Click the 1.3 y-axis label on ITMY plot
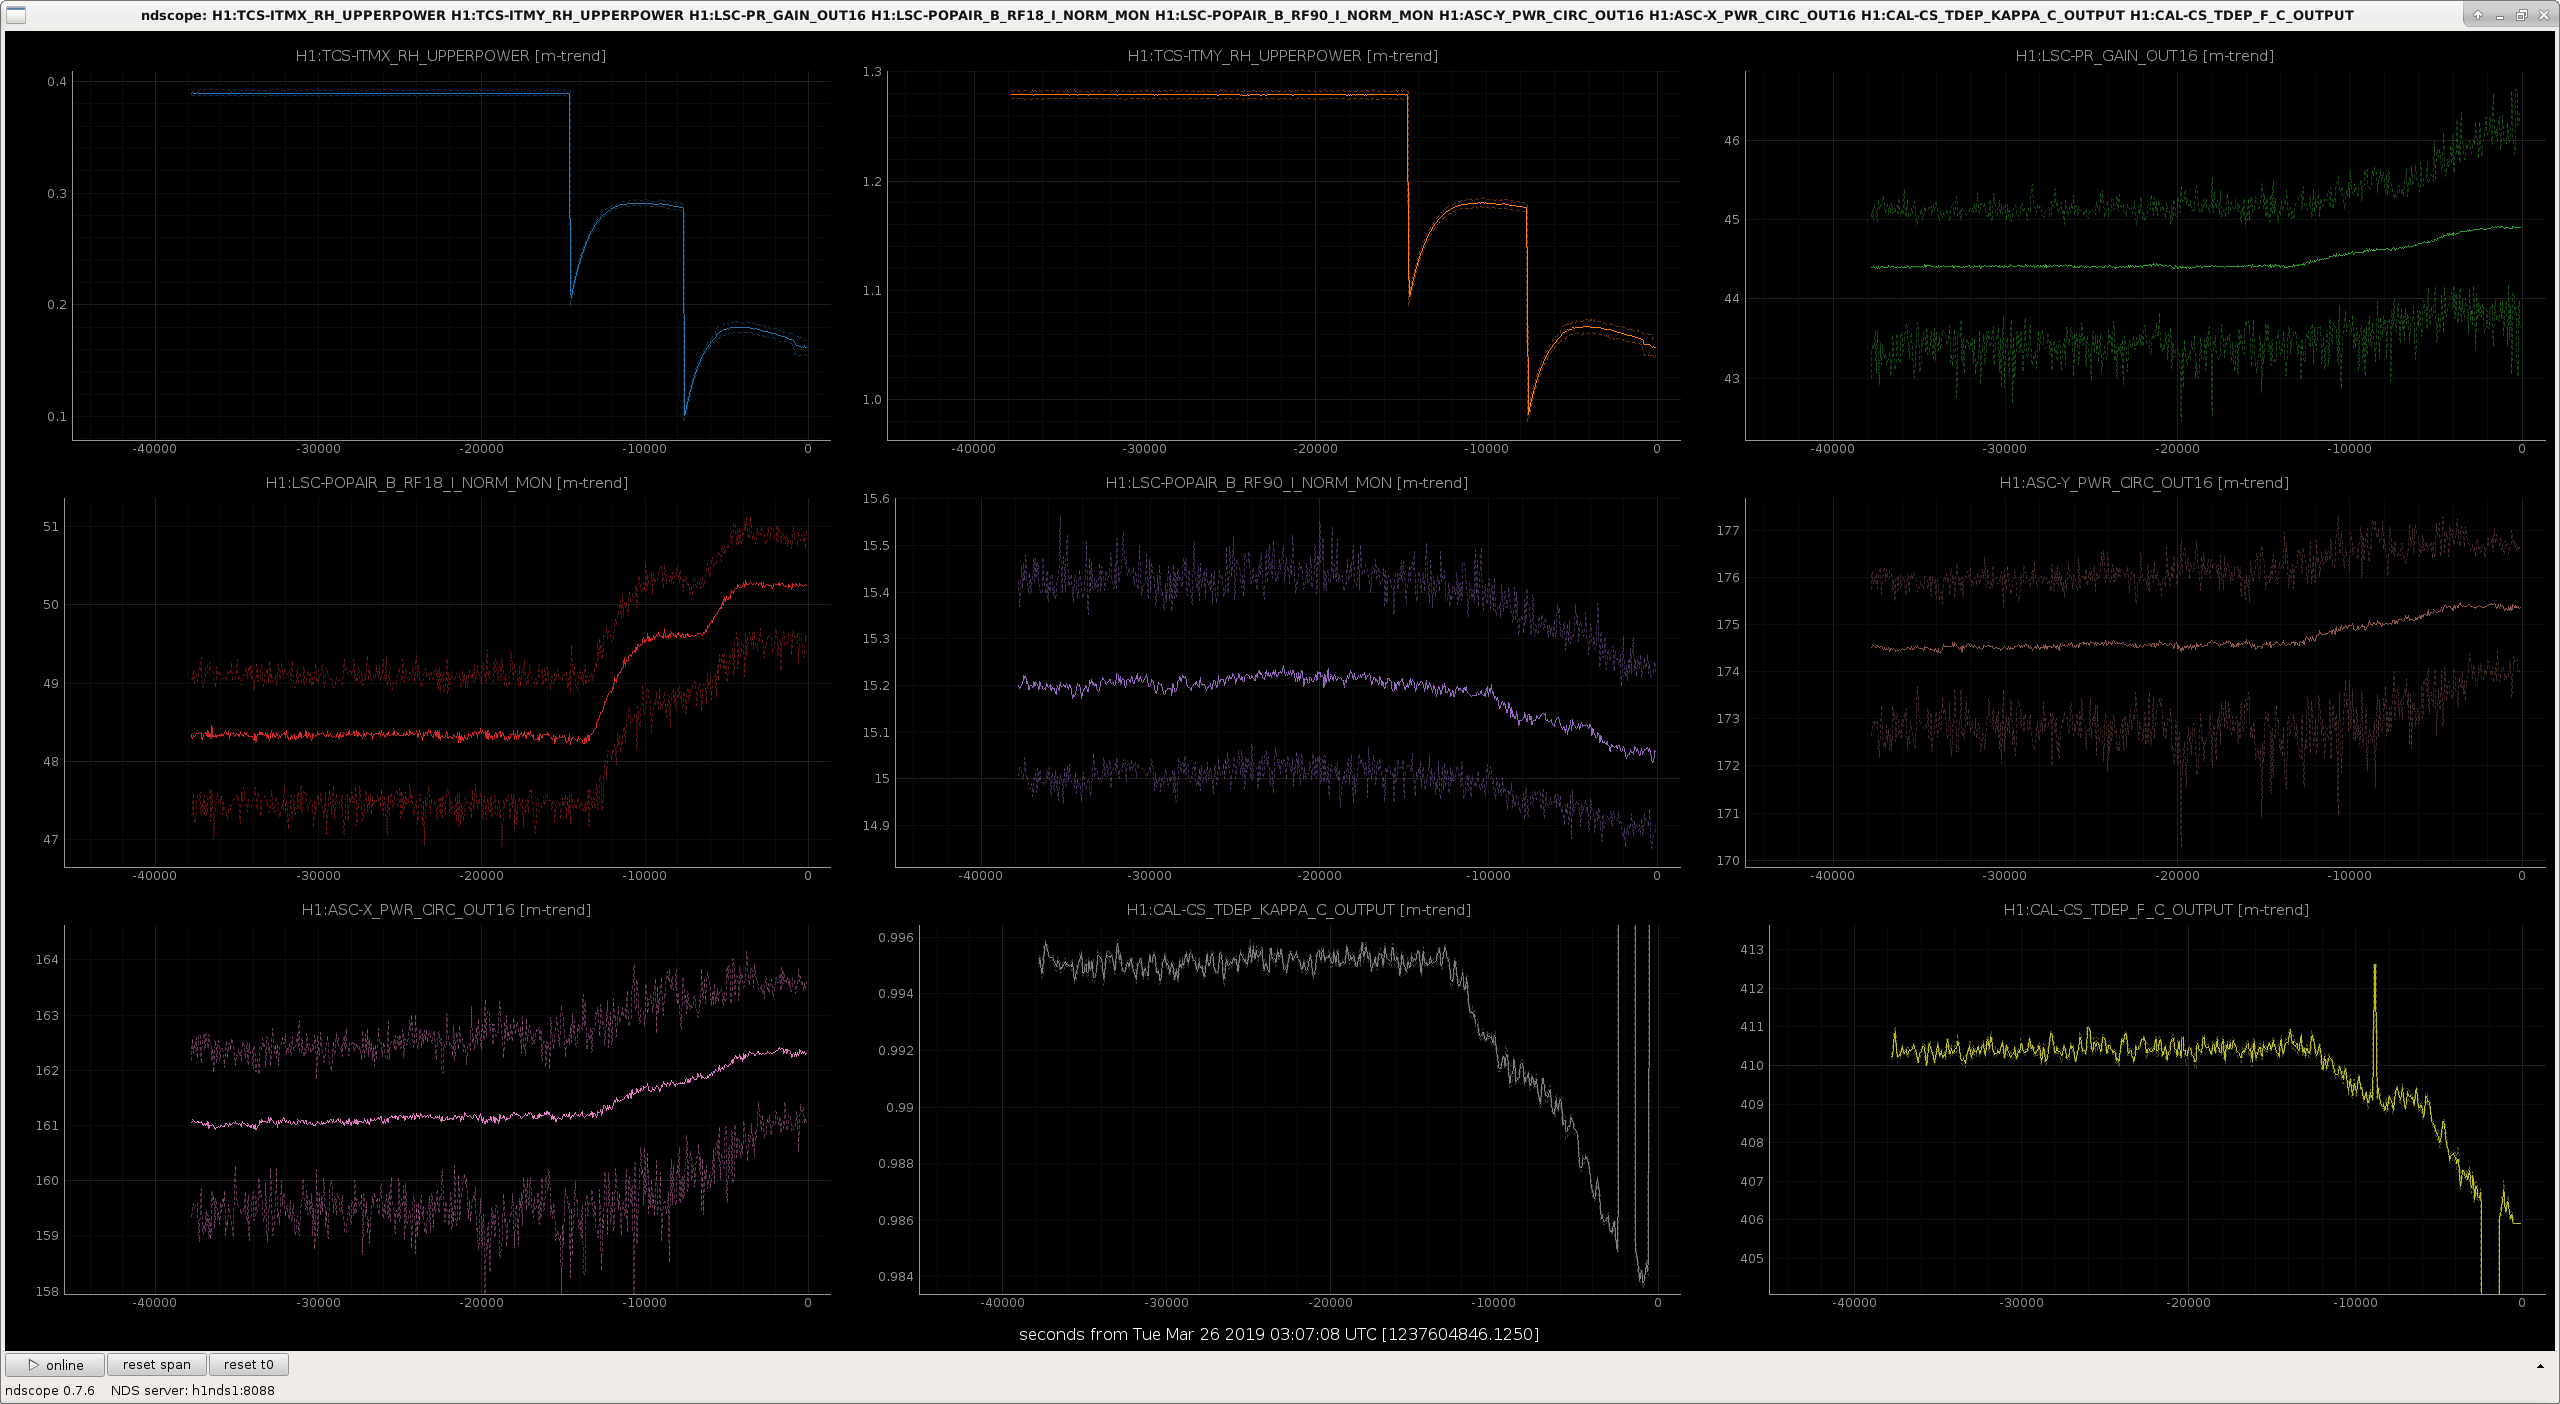Viewport: 2560px width, 1404px height. (x=872, y=72)
